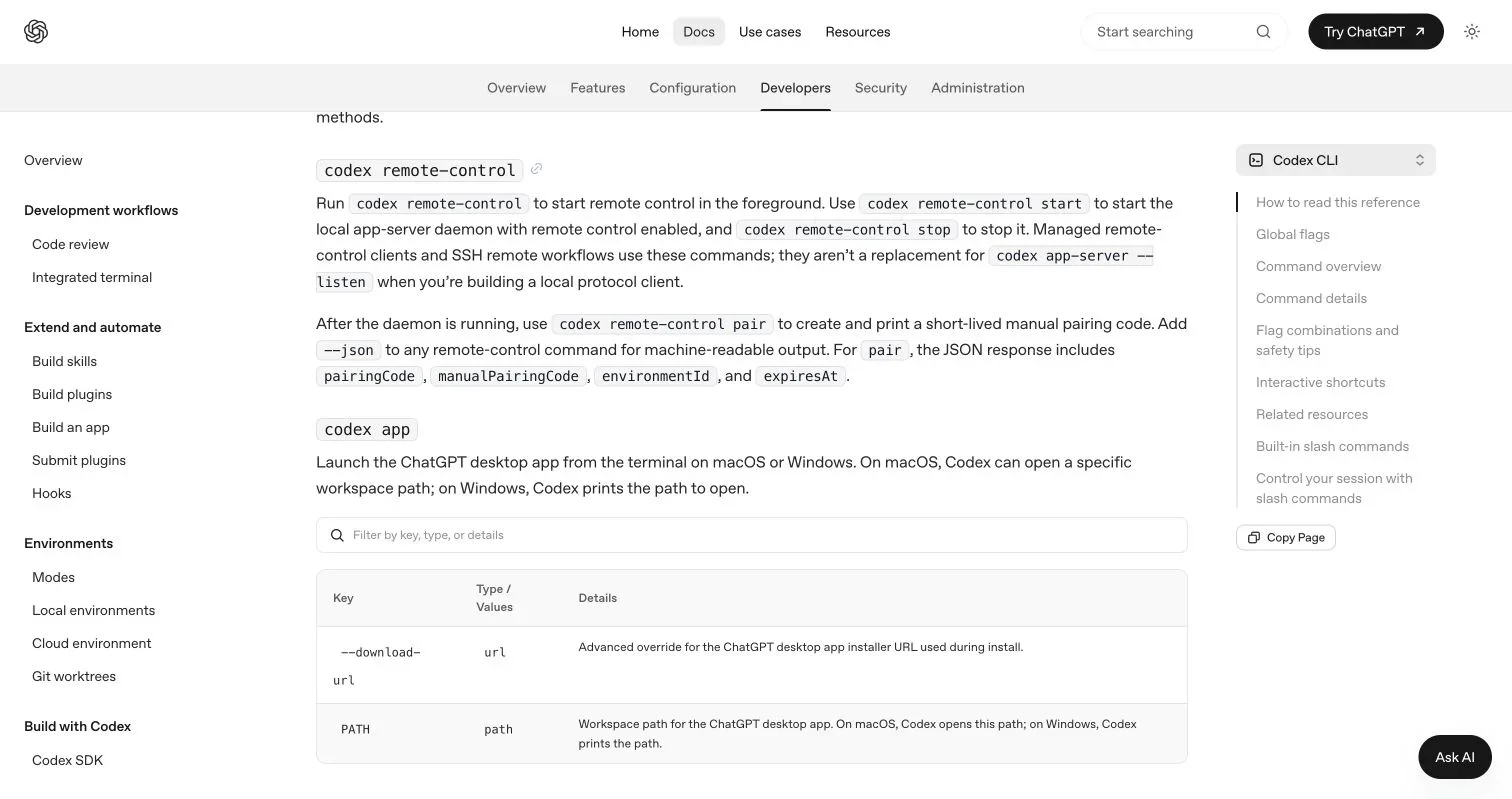The height and width of the screenshot is (799, 1512).
Task: Click the search magnifier icon in the header
Action: point(1263,32)
